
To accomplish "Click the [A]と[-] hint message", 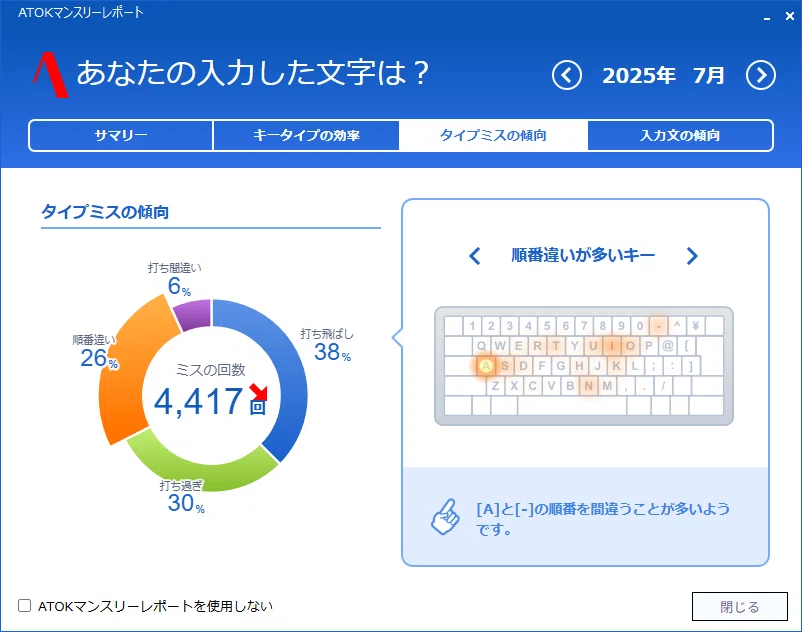I will (x=603, y=518).
